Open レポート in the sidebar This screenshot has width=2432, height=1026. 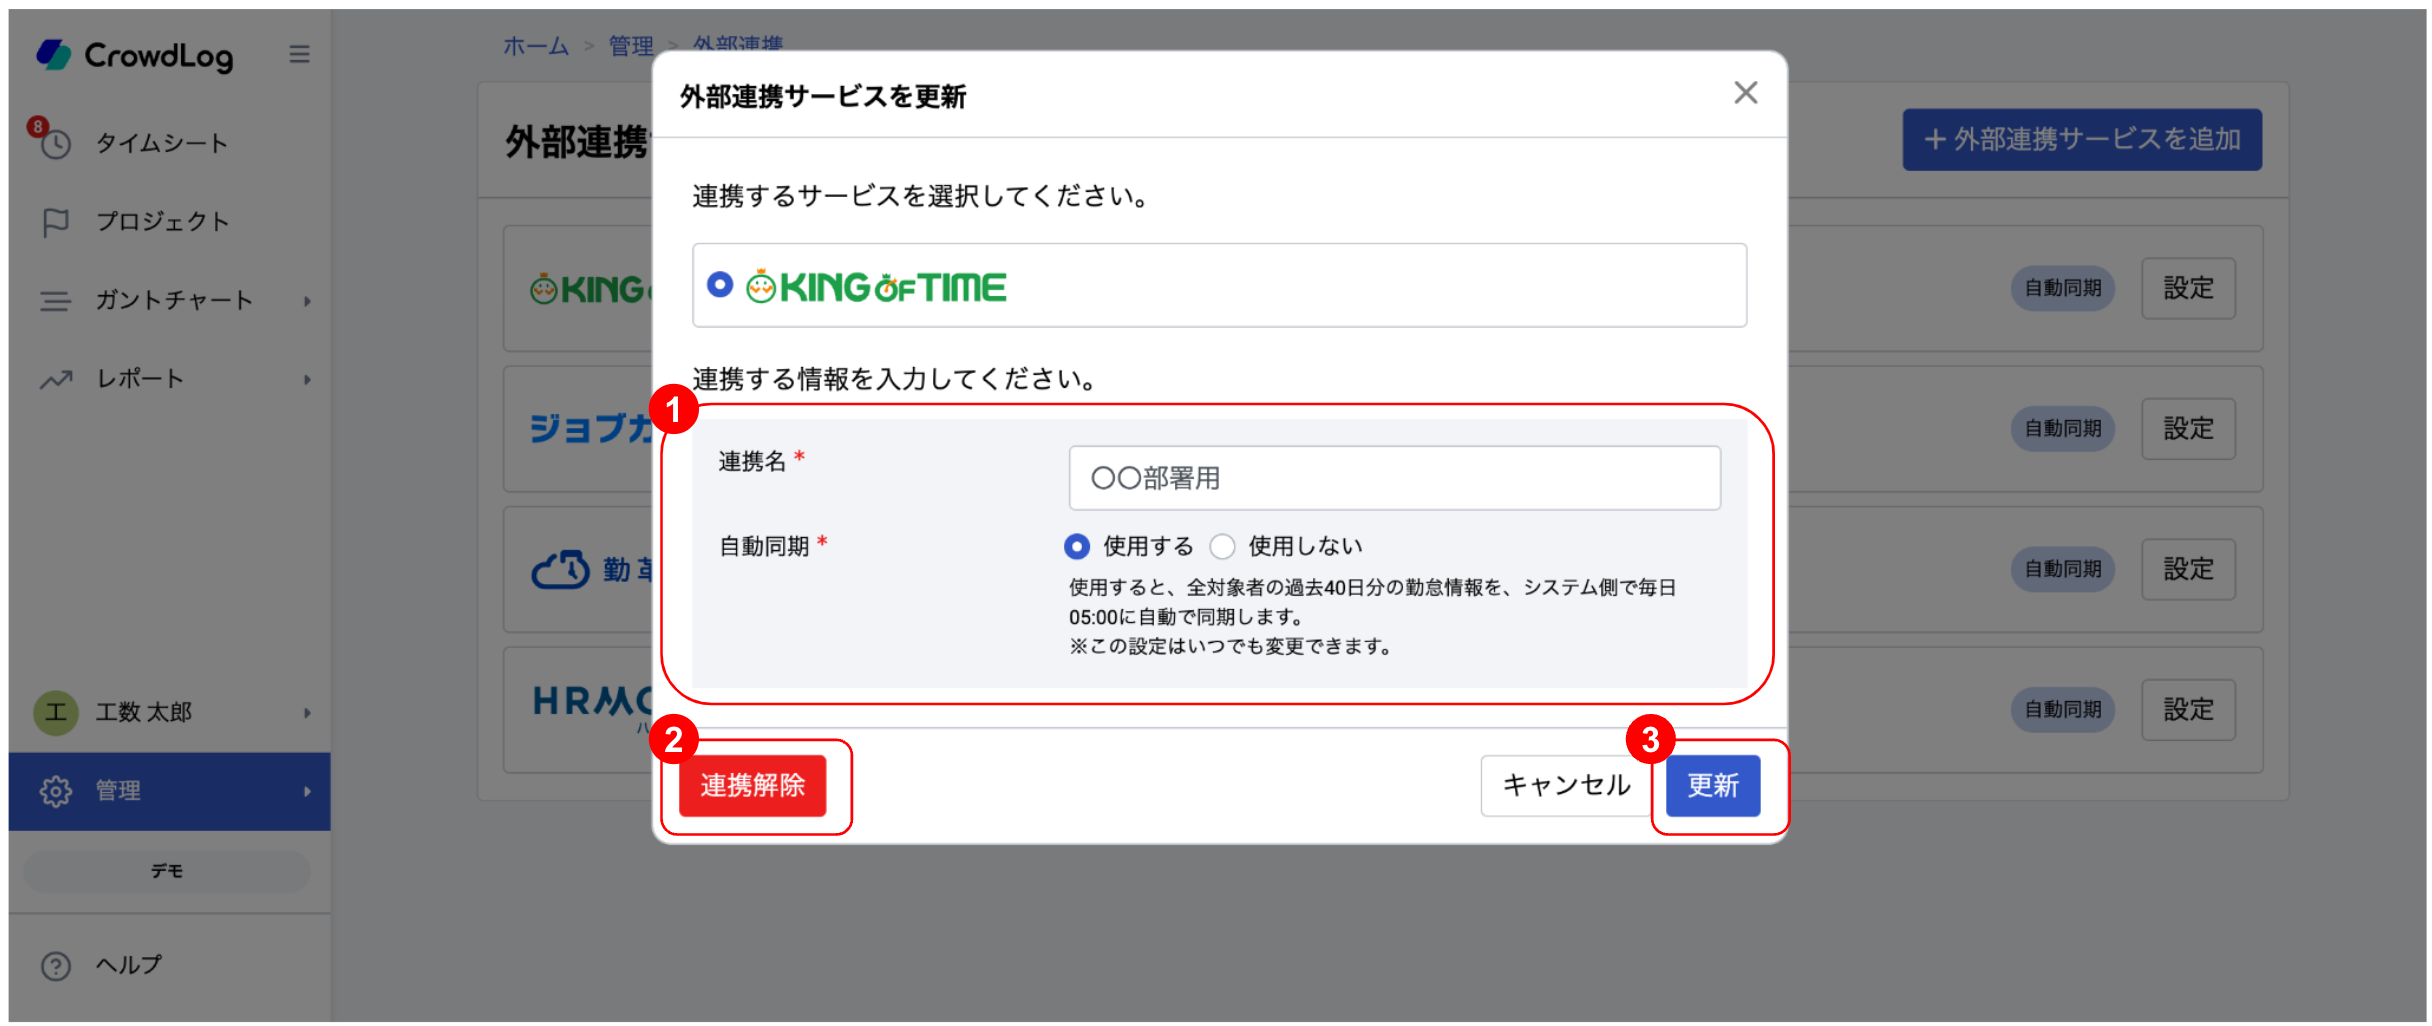coord(170,379)
